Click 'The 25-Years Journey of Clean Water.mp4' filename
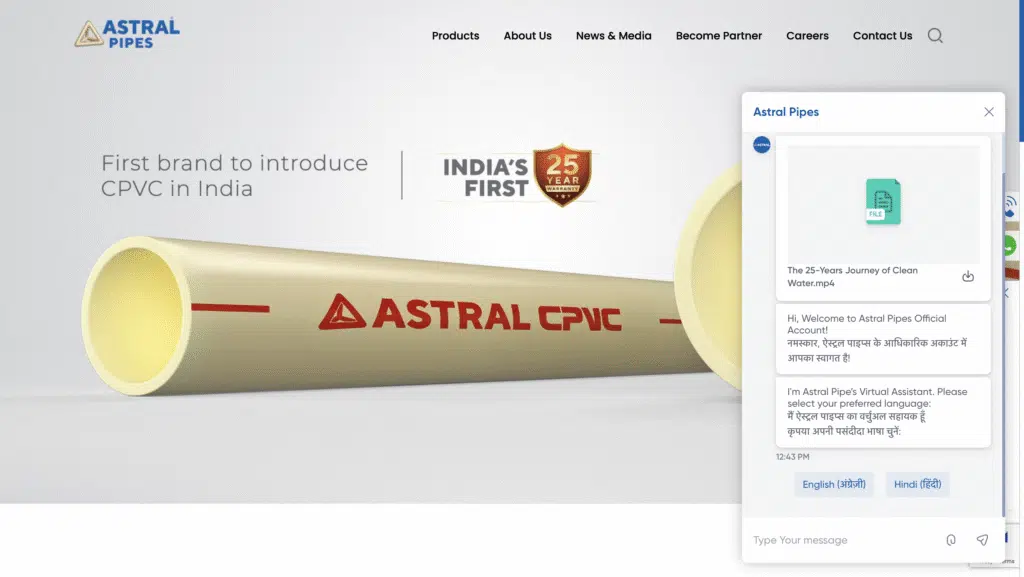The height and width of the screenshot is (577, 1024). pos(852,277)
